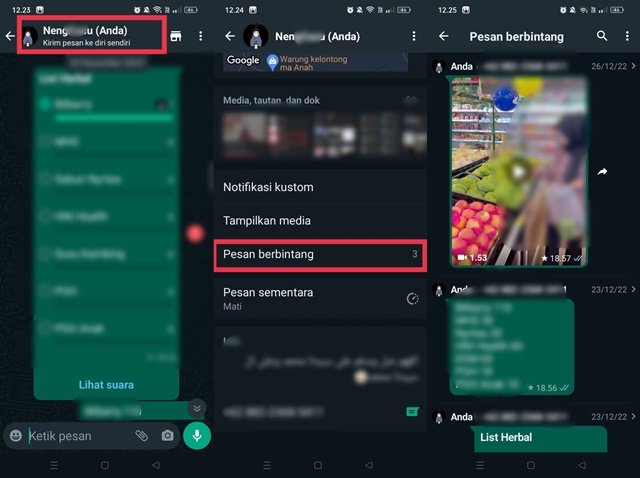Select the second blurred poll option circle
The image size is (640, 478).
[x=44, y=141]
